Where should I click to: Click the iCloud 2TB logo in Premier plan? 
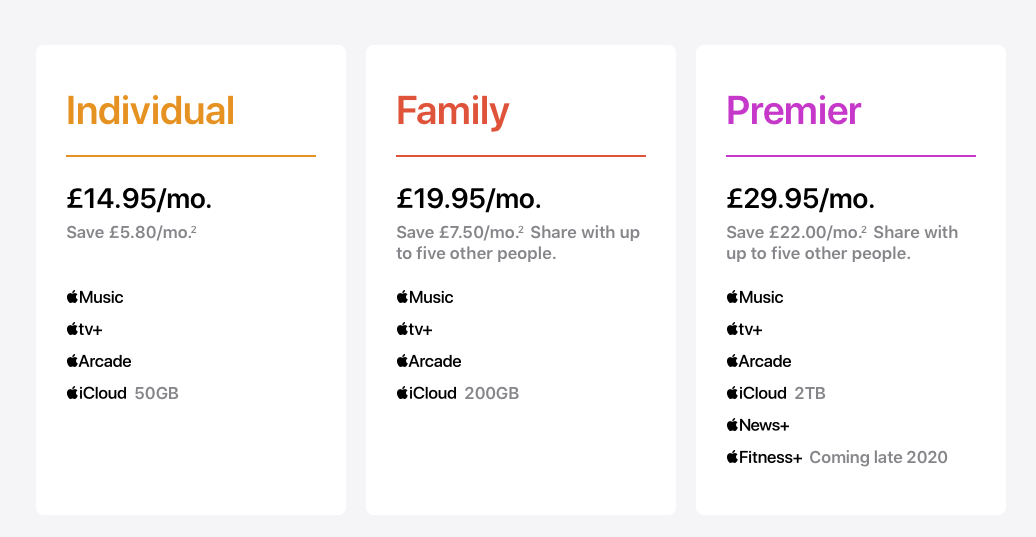pos(757,393)
